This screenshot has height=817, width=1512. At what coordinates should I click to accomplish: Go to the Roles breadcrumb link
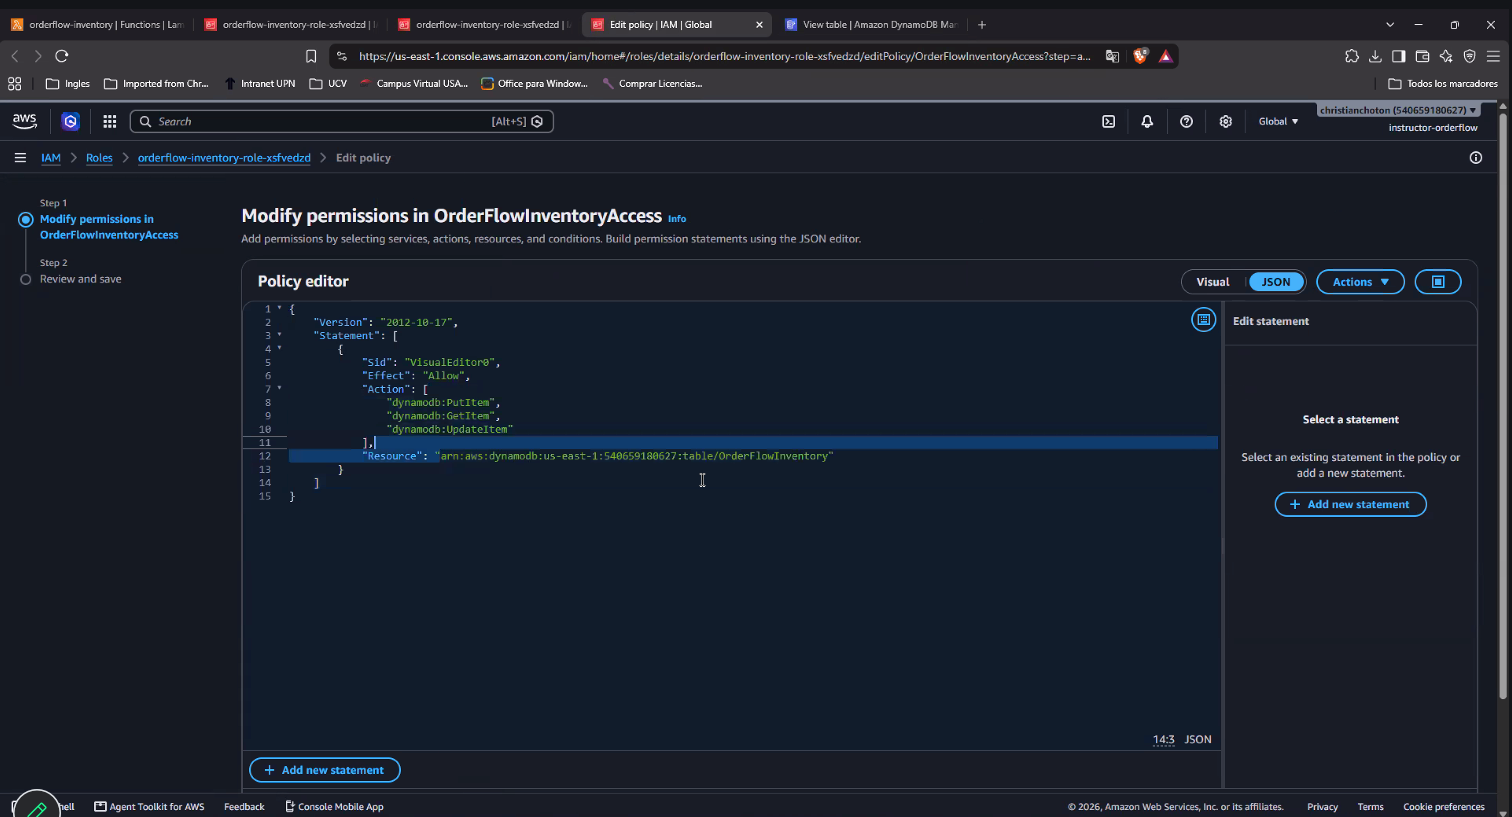tap(99, 158)
